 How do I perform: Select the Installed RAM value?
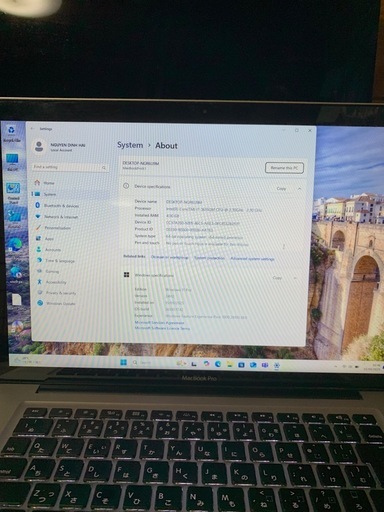tap(172, 216)
